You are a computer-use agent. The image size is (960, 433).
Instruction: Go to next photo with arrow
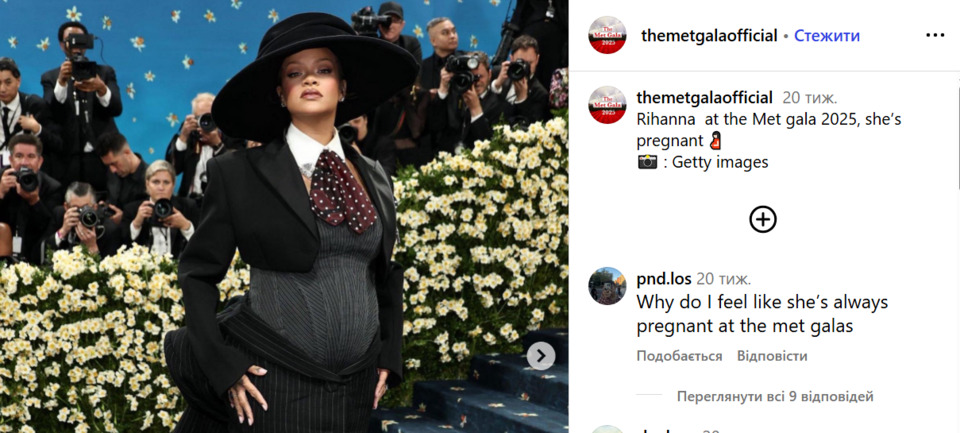(x=541, y=356)
